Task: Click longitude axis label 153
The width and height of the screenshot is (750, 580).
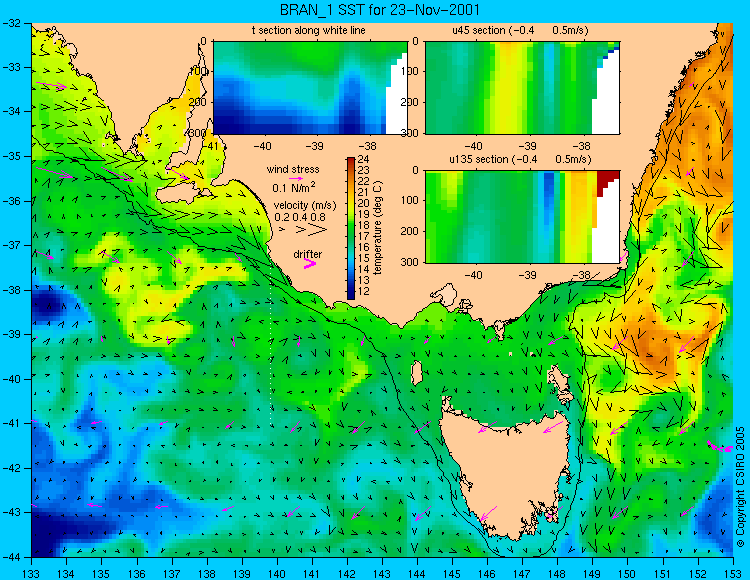Action: [x=733, y=574]
